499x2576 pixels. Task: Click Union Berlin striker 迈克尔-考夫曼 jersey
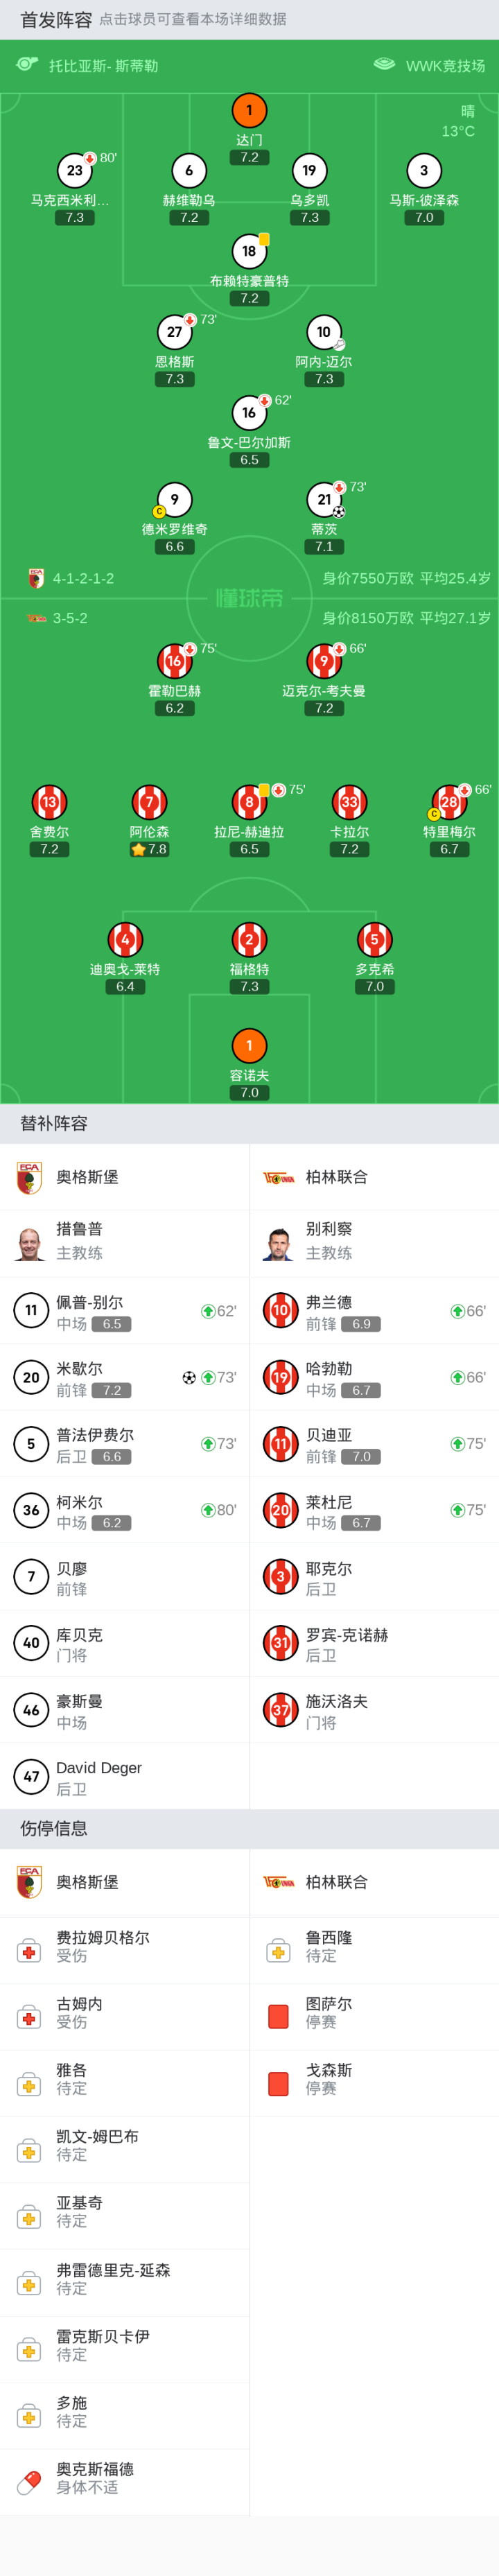324,661
